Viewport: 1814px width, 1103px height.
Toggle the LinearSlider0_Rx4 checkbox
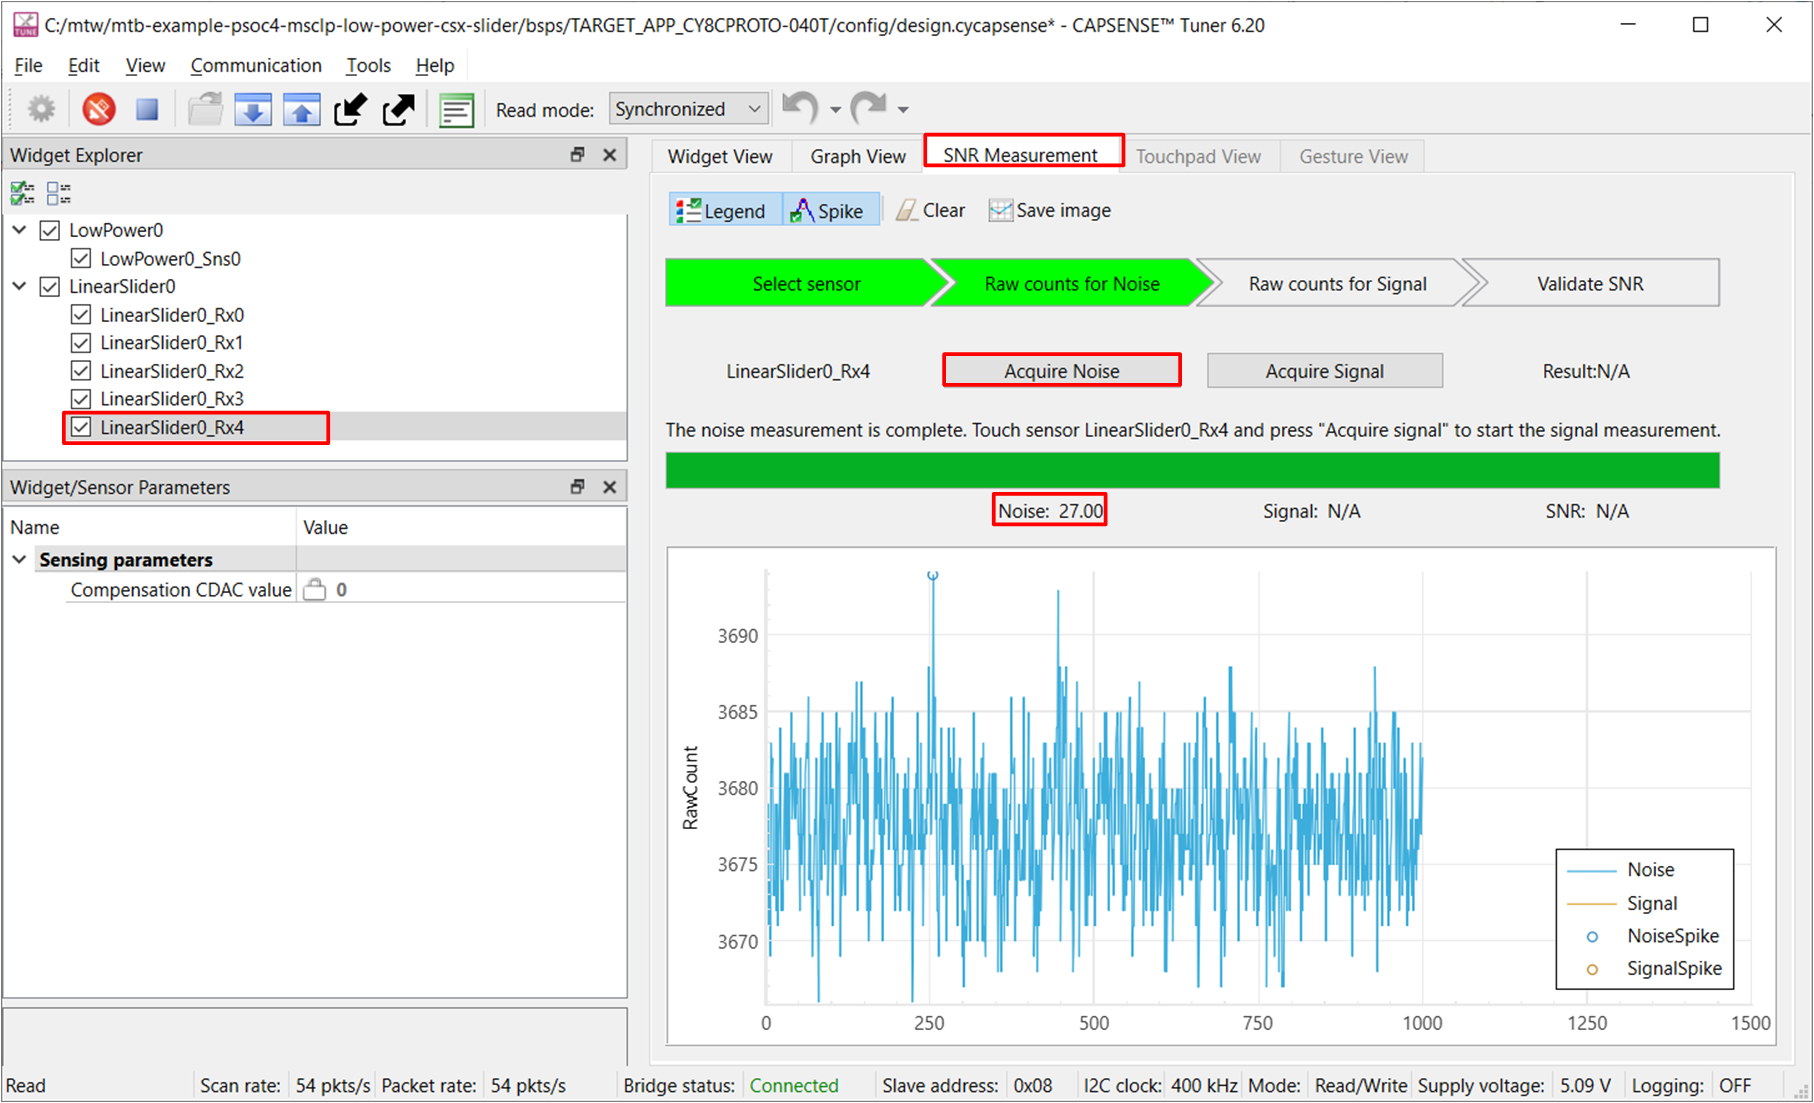click(81, 427)
